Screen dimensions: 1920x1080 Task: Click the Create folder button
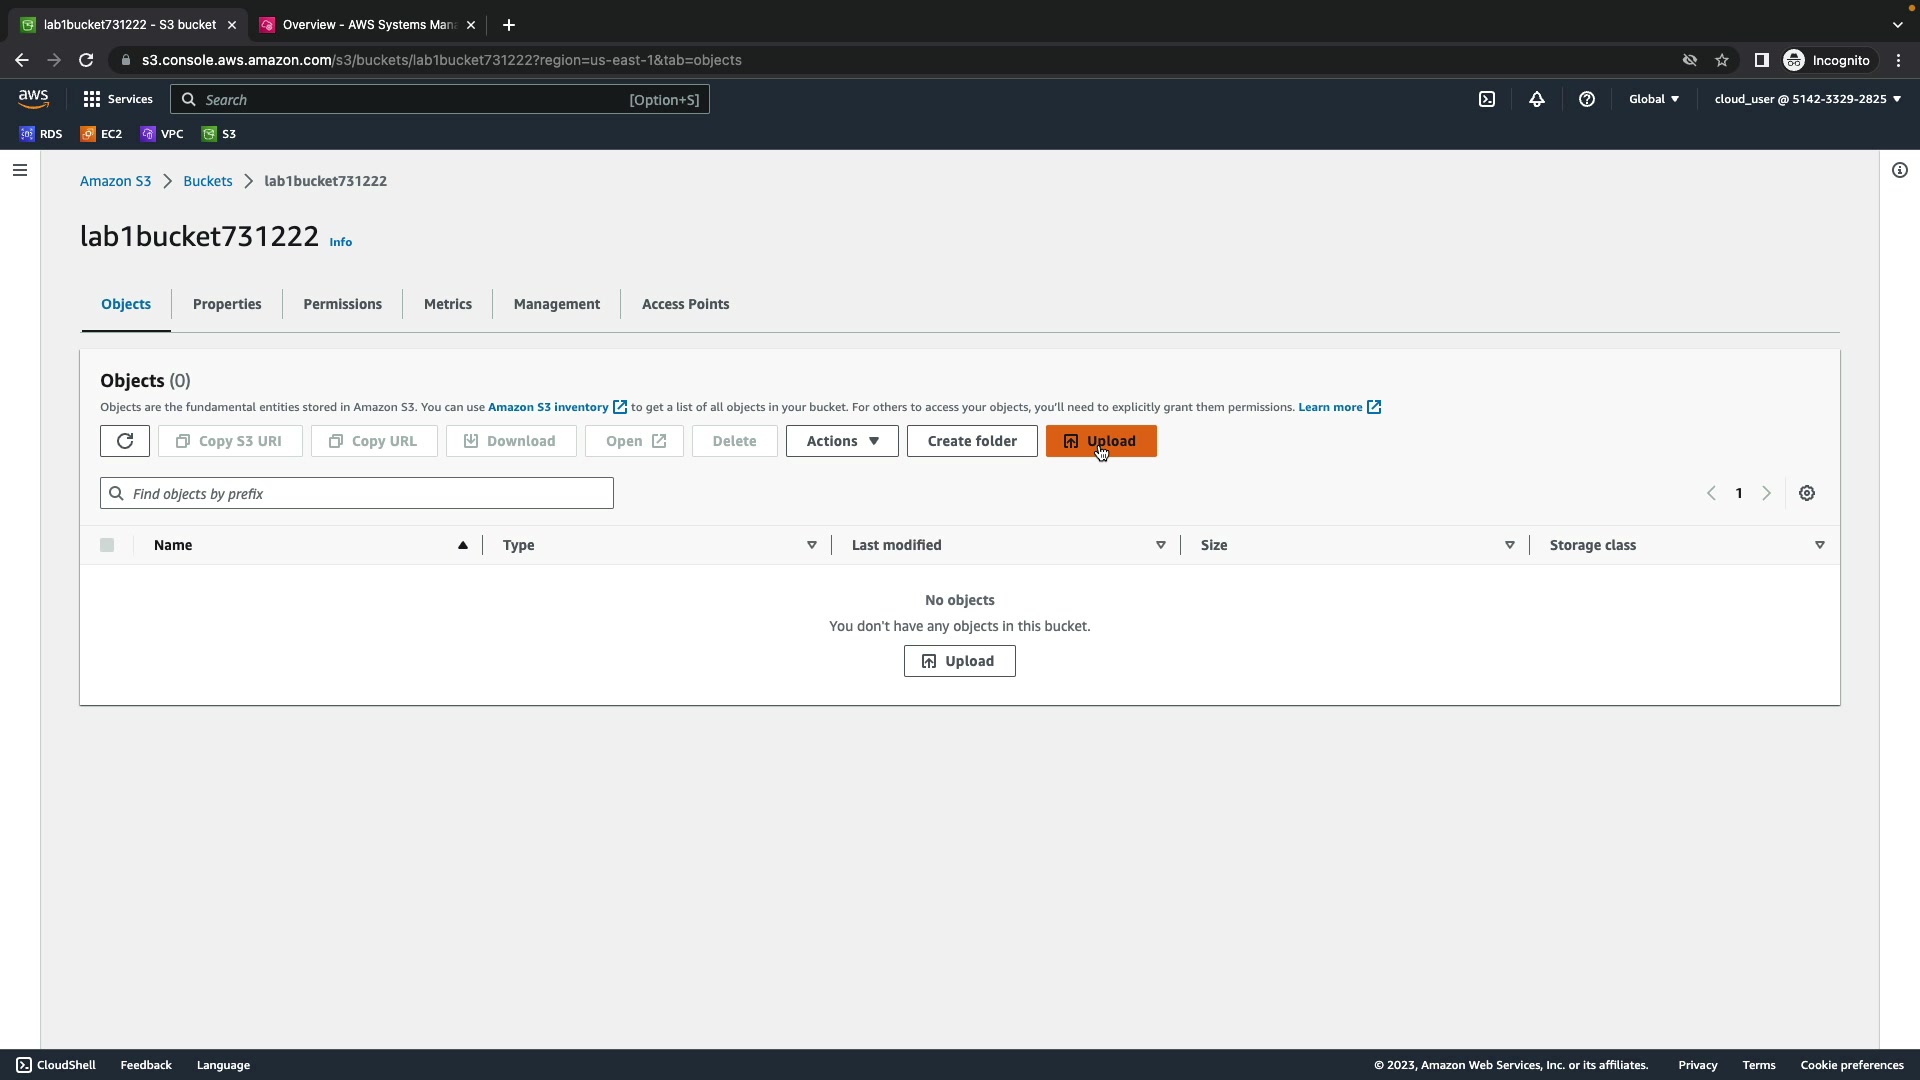coord(972,441)
